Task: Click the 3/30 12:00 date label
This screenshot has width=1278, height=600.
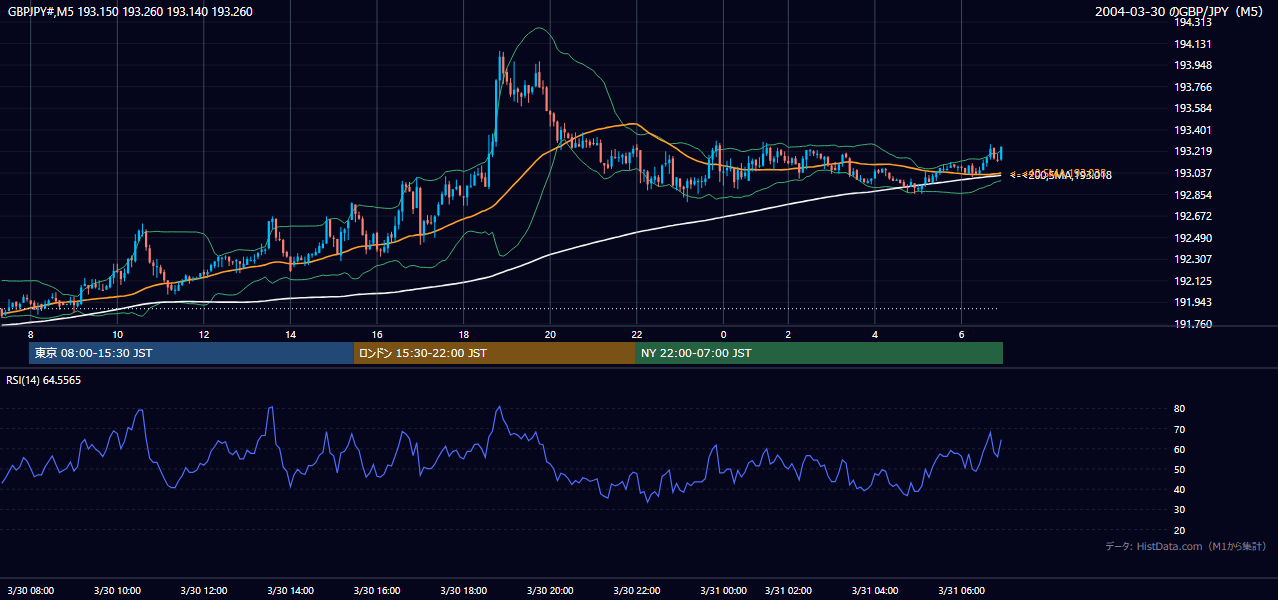Action: pos(203,591)
